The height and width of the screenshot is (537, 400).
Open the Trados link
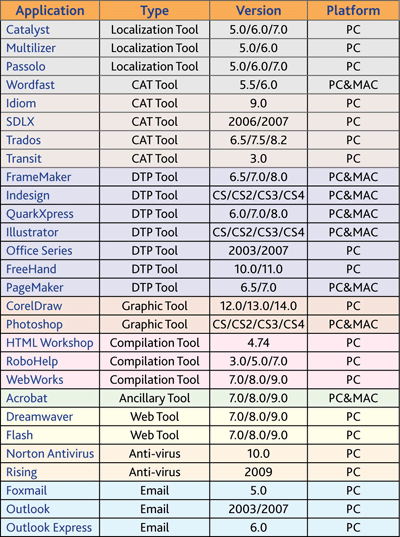tap(23, 140)
